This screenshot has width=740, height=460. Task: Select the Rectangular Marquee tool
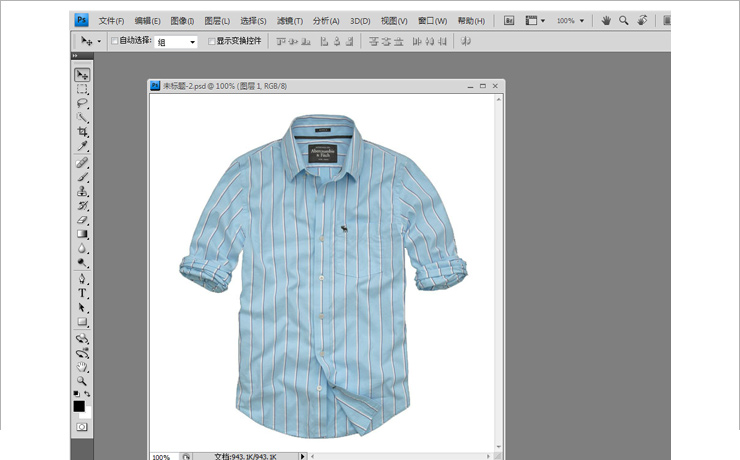coord(82,89)
